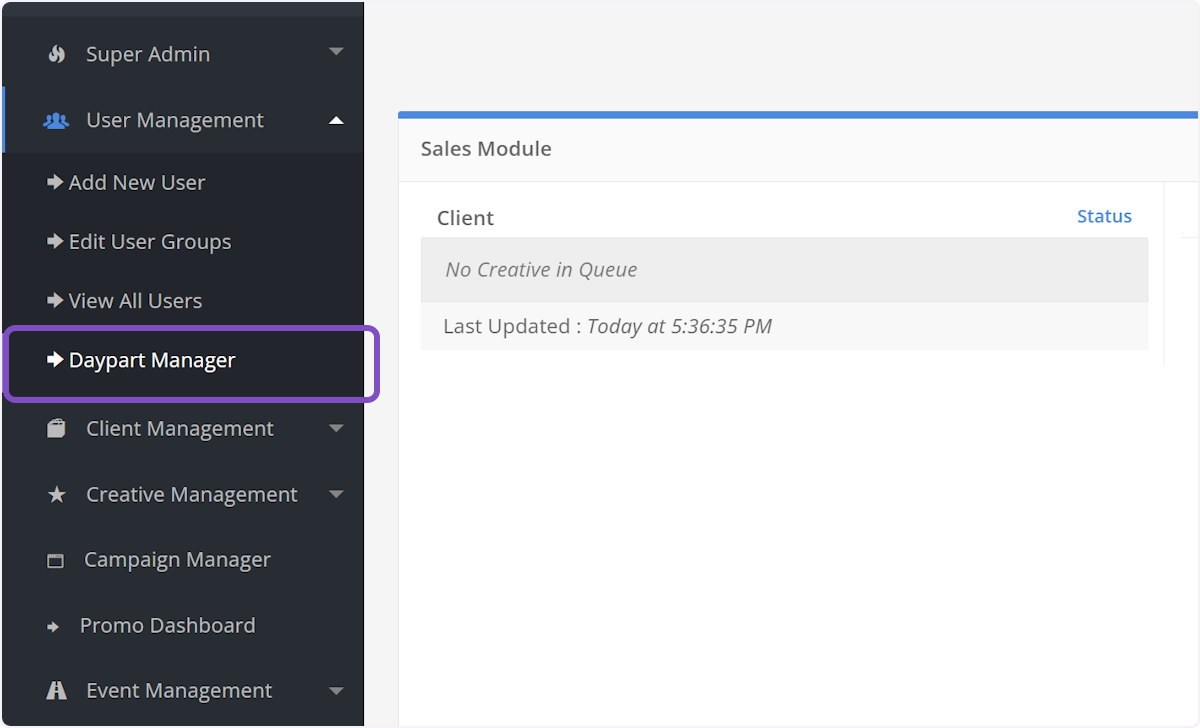Click the letter A icon for Event Management
This screenshot has width=1200, height=728.
(x=56, y=690)
